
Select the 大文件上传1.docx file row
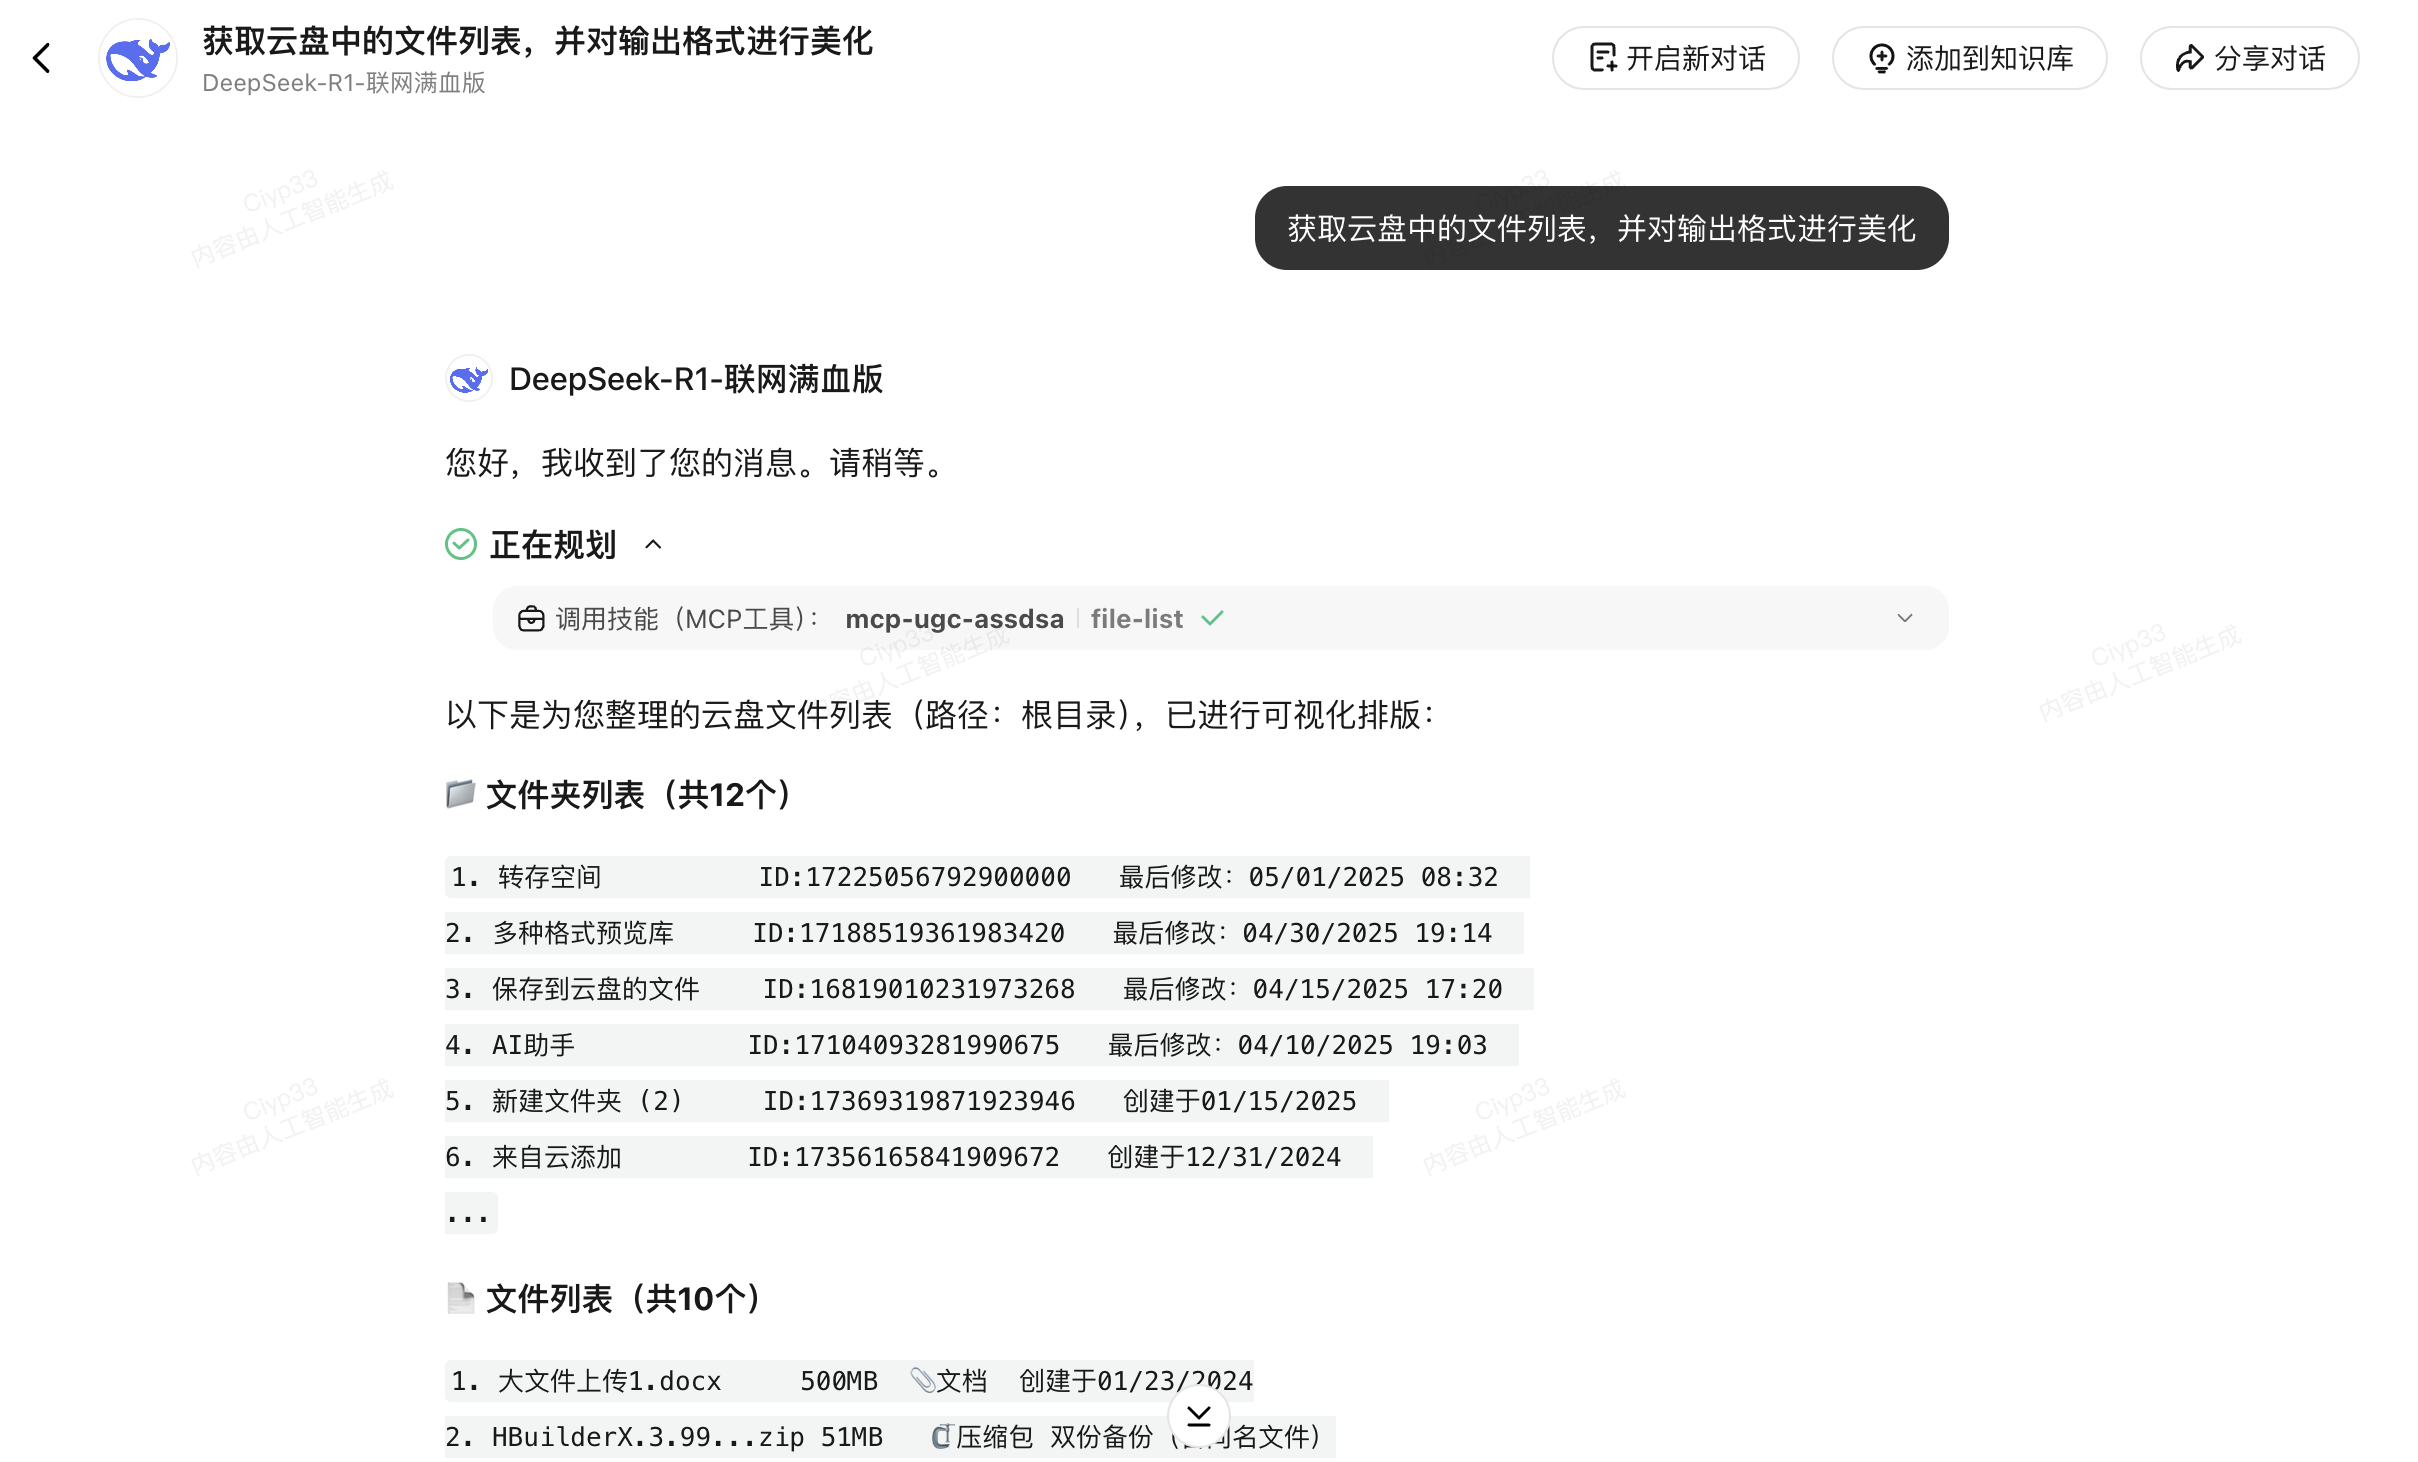click(x=849, y=1381)
